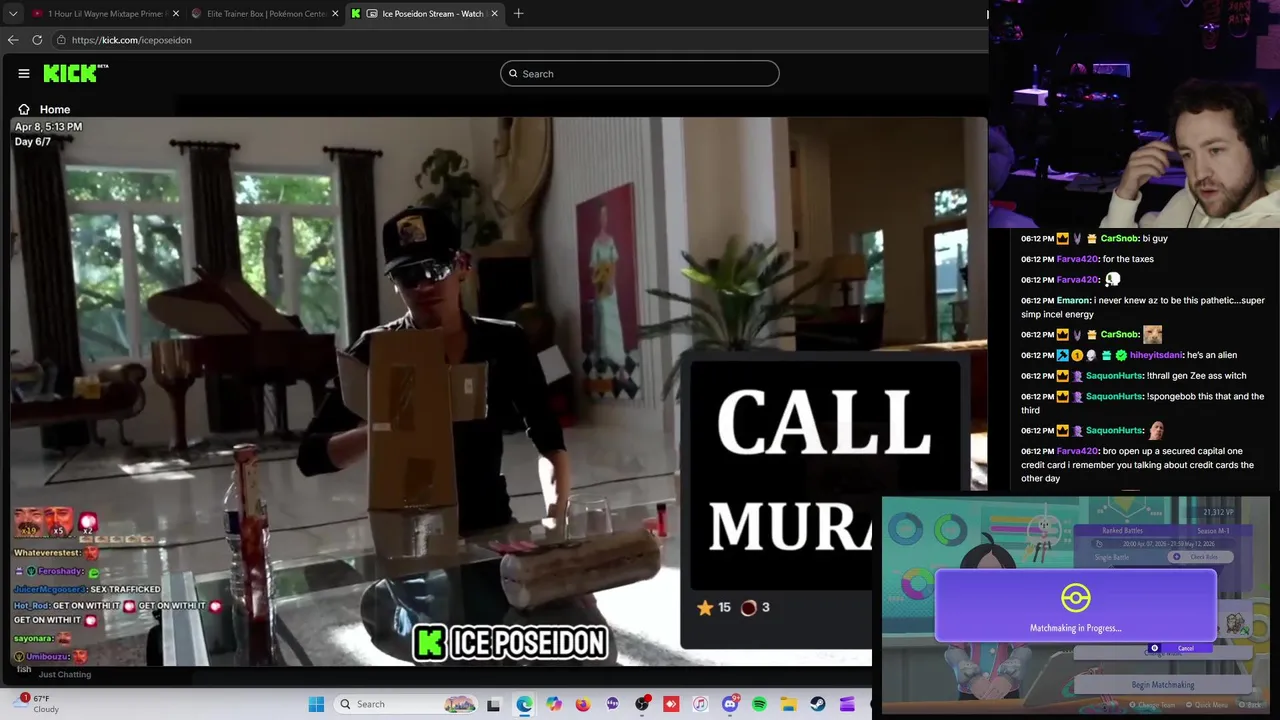Image resolution: width=1280 pixels, height=720 pixels.
Task: Close the Ice Poseidon Stream tab
Action: click(x=494, y=14)
